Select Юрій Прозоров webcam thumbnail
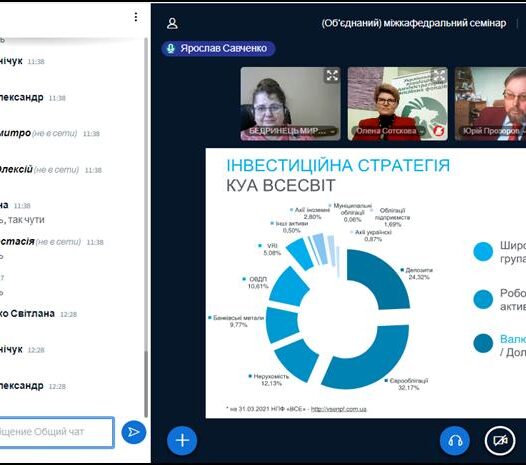The image size is (526, 465). tap(490, 103)
